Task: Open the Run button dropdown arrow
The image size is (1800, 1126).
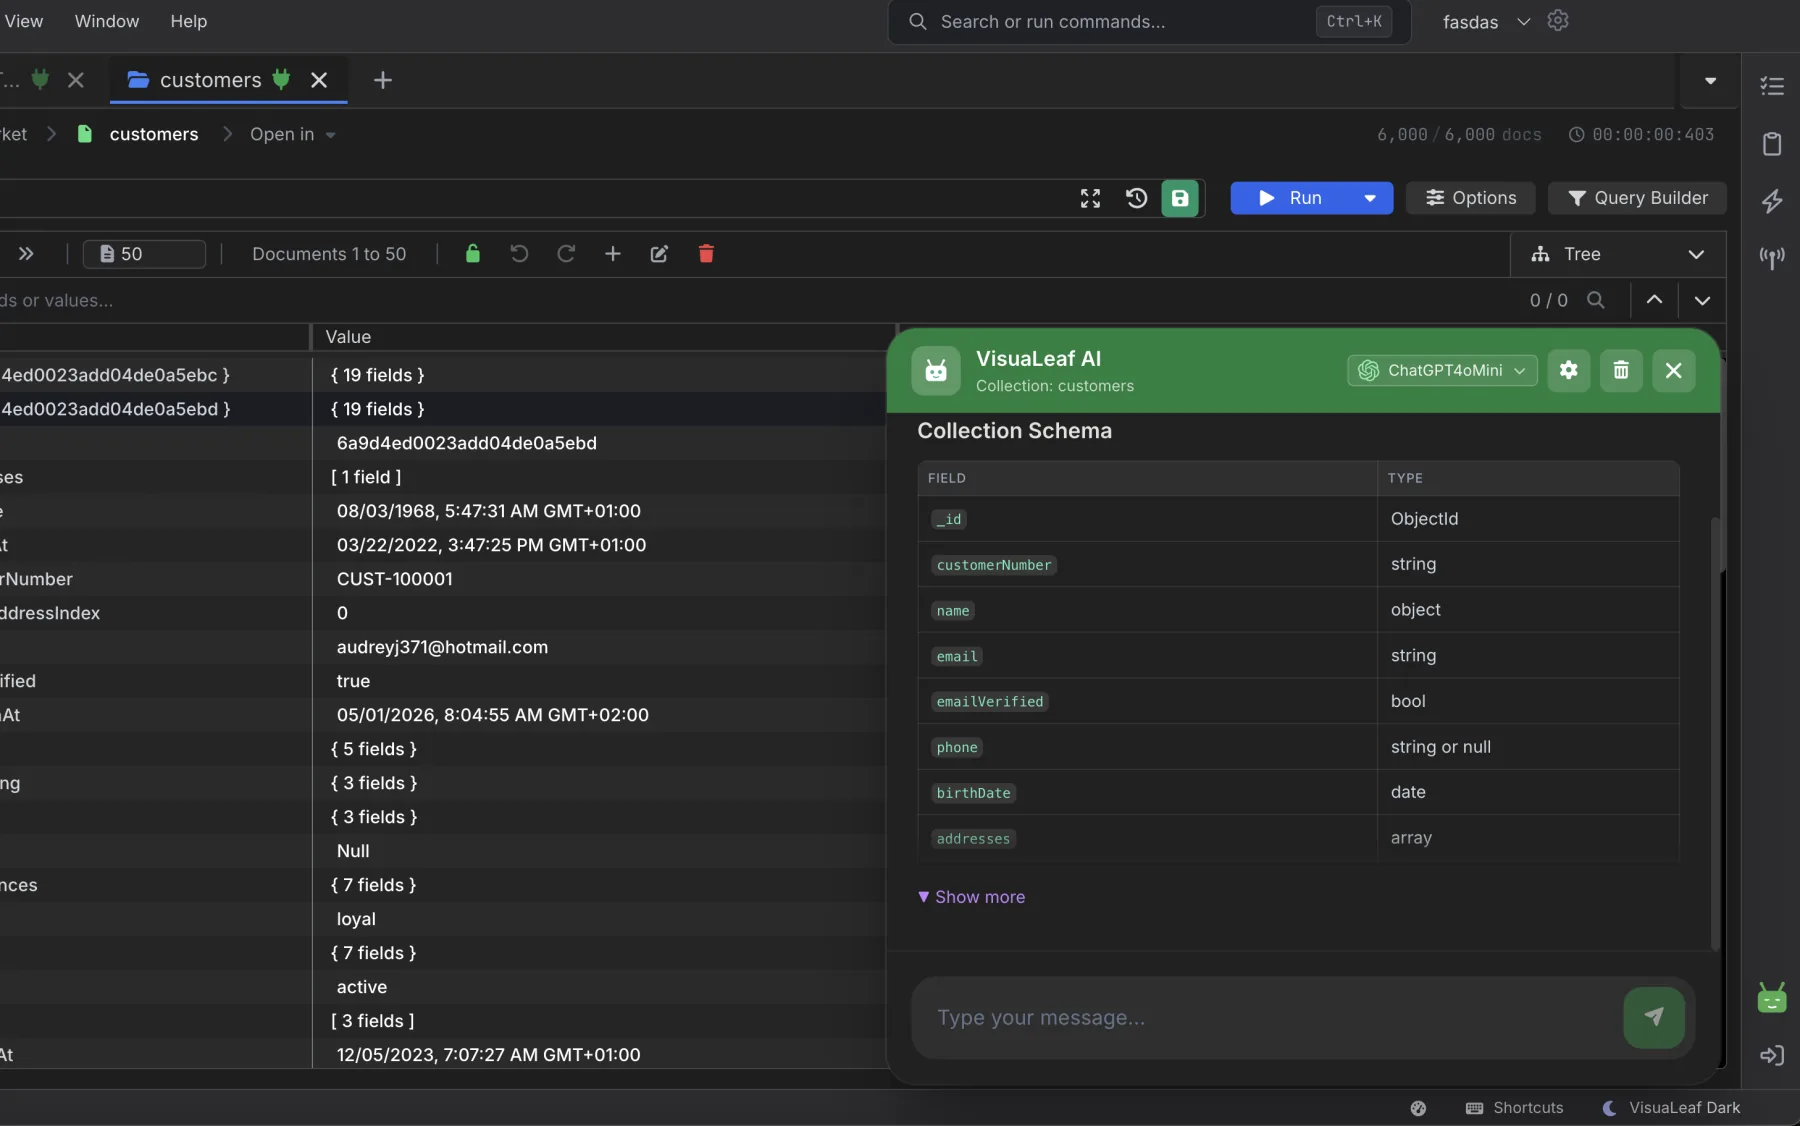Action: [1370, 198]
